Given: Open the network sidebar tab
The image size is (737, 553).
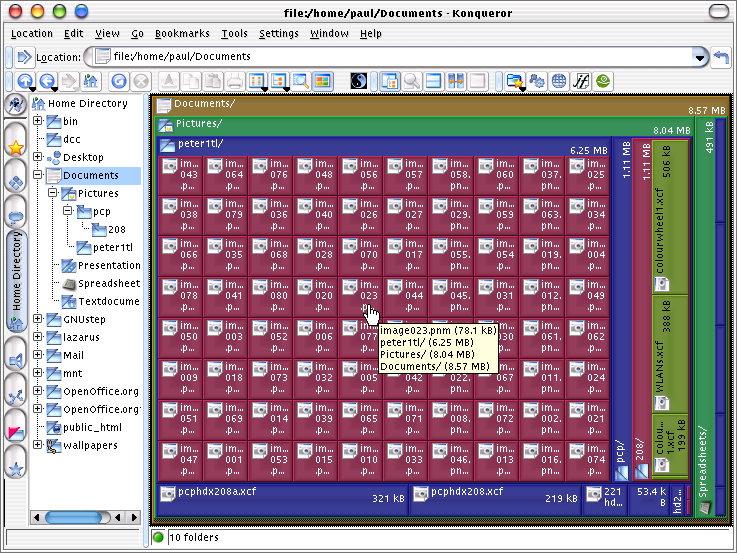Looking at the screenshot, I should point(16,392).
